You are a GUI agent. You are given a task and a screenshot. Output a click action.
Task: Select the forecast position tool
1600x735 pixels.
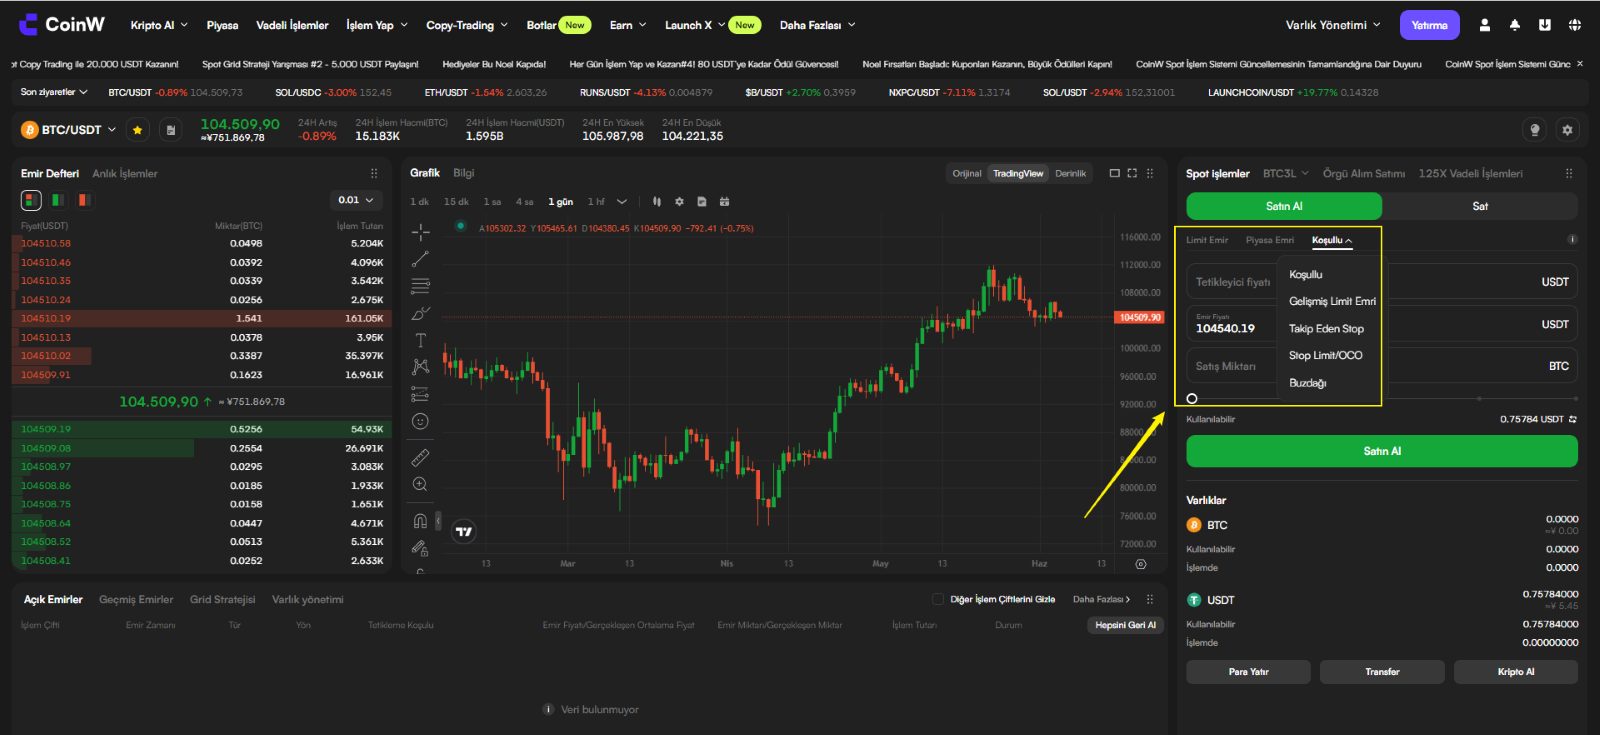(420, 394)
